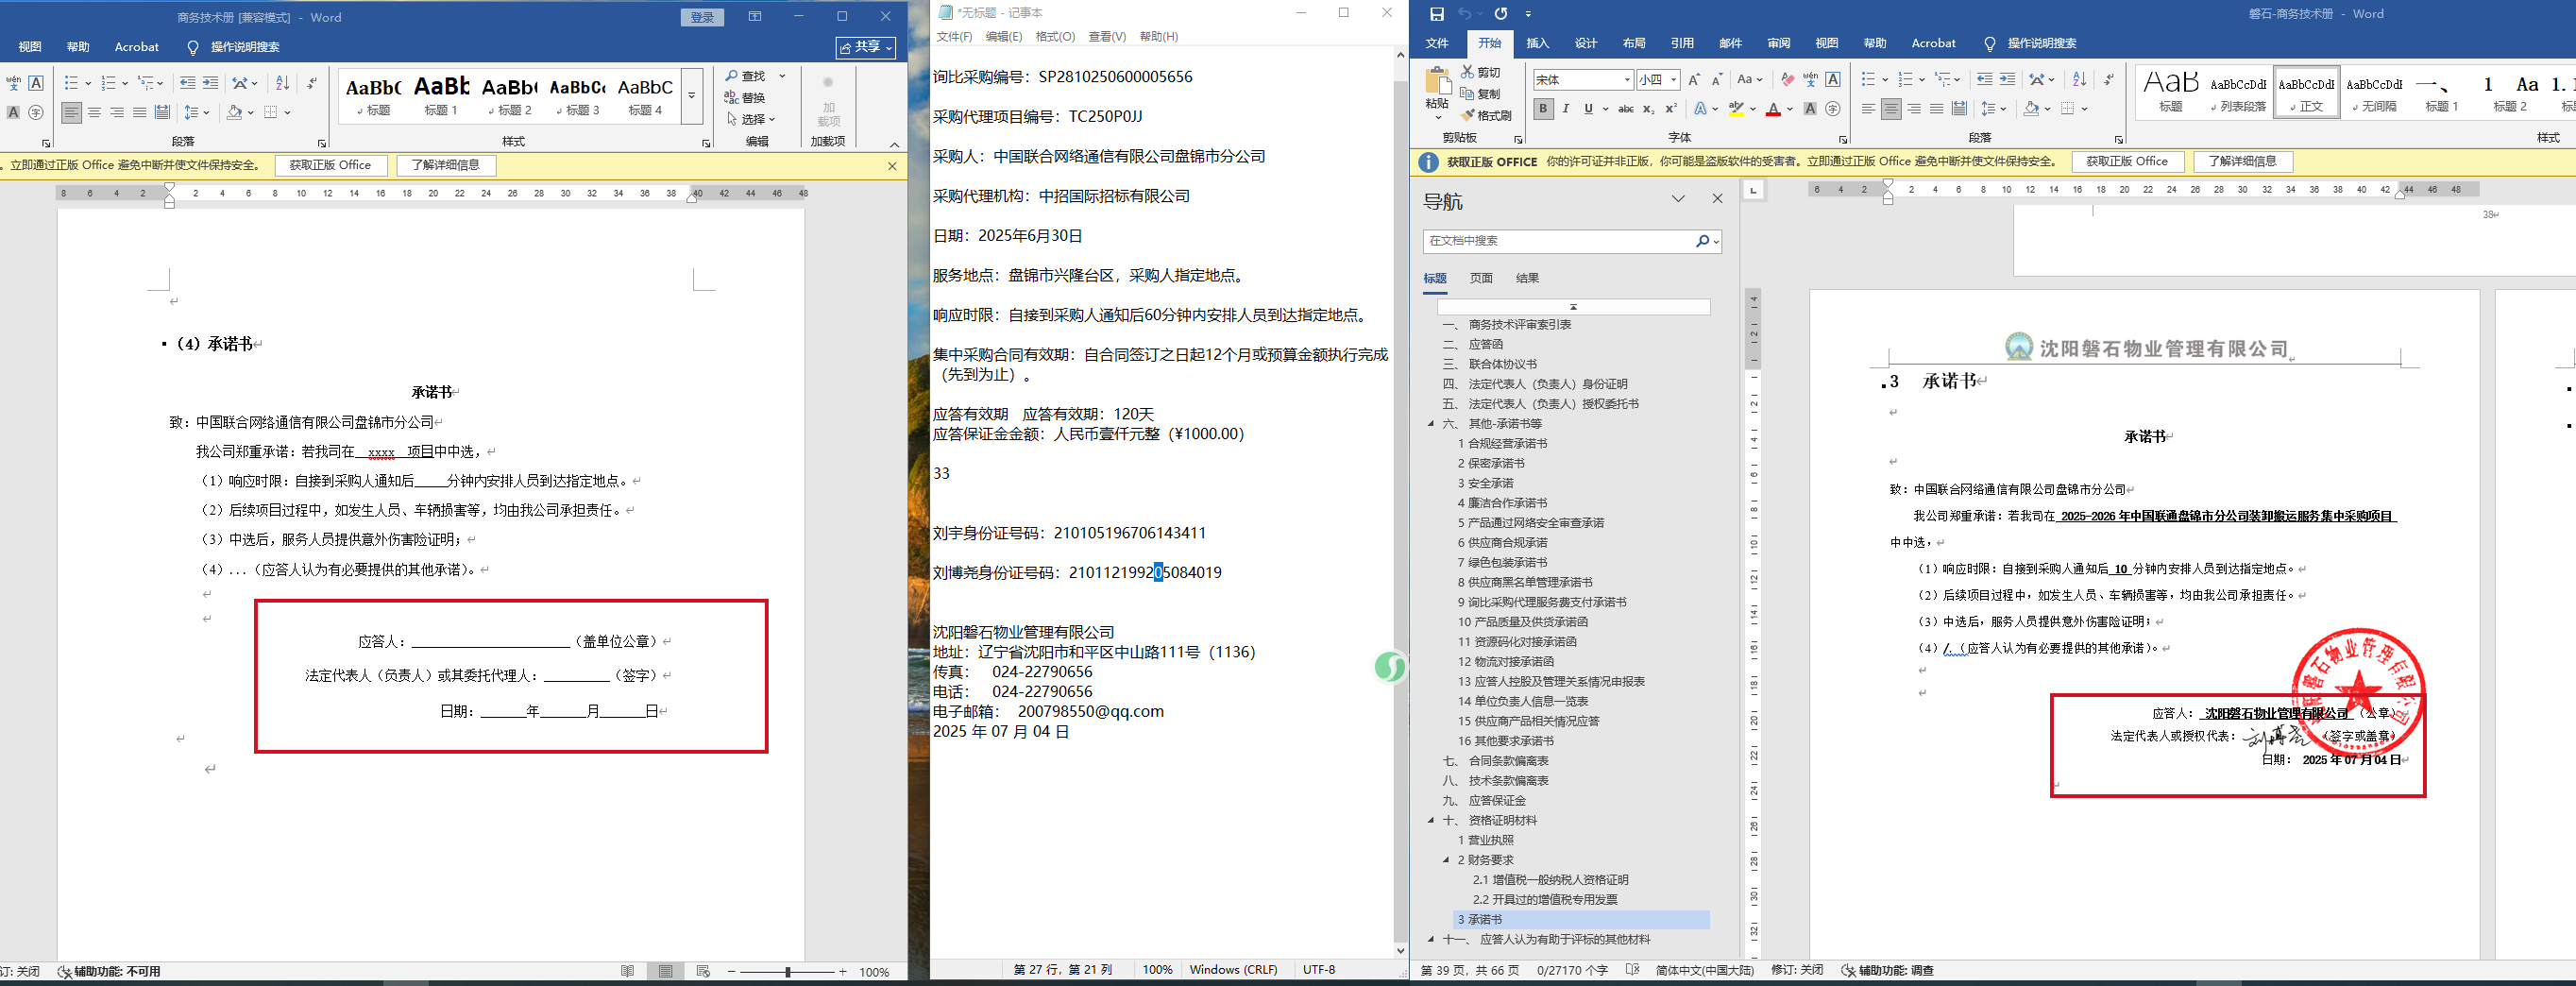Screen dimensions: 2576x986
Task: Apply yellow text highlight color in right Word
Action: (1736, 109)
